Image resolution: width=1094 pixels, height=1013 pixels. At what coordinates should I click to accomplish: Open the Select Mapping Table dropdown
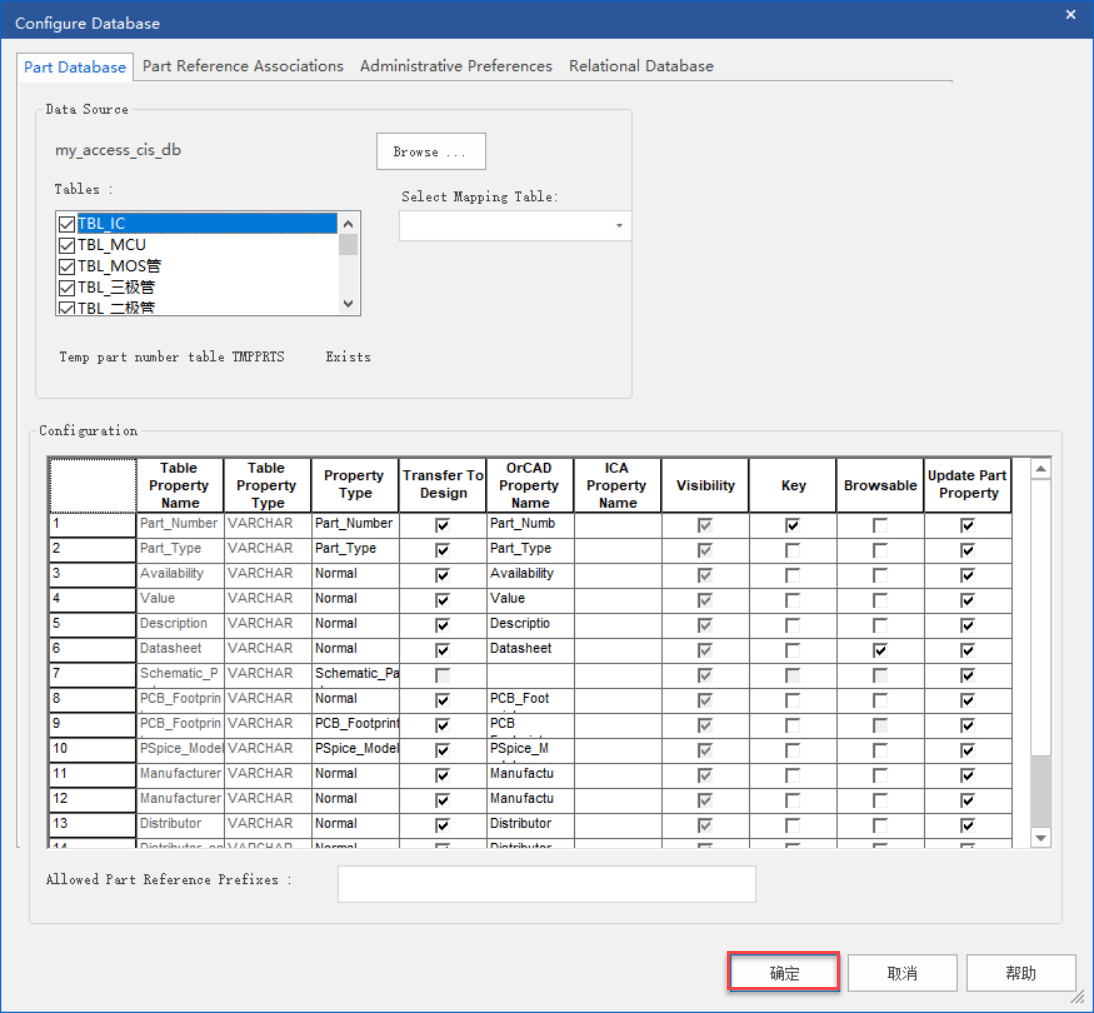coord(619,226)
